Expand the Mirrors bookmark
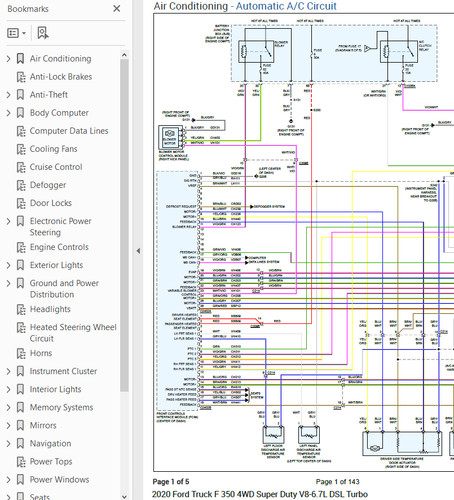This screenshot has height=500, width=454. coord(9,425)
